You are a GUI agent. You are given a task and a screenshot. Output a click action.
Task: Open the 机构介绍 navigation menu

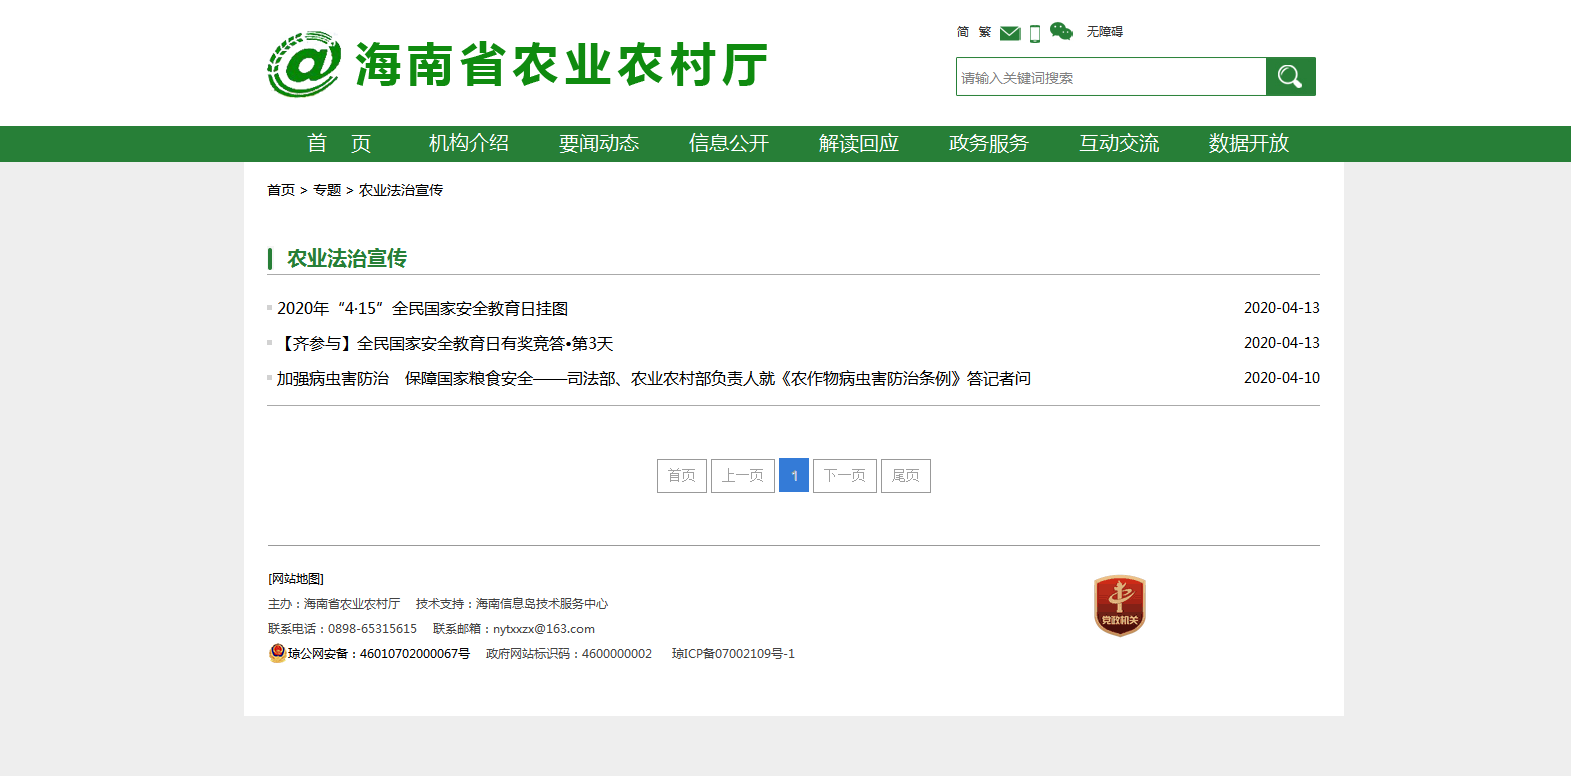click(469, 143)
